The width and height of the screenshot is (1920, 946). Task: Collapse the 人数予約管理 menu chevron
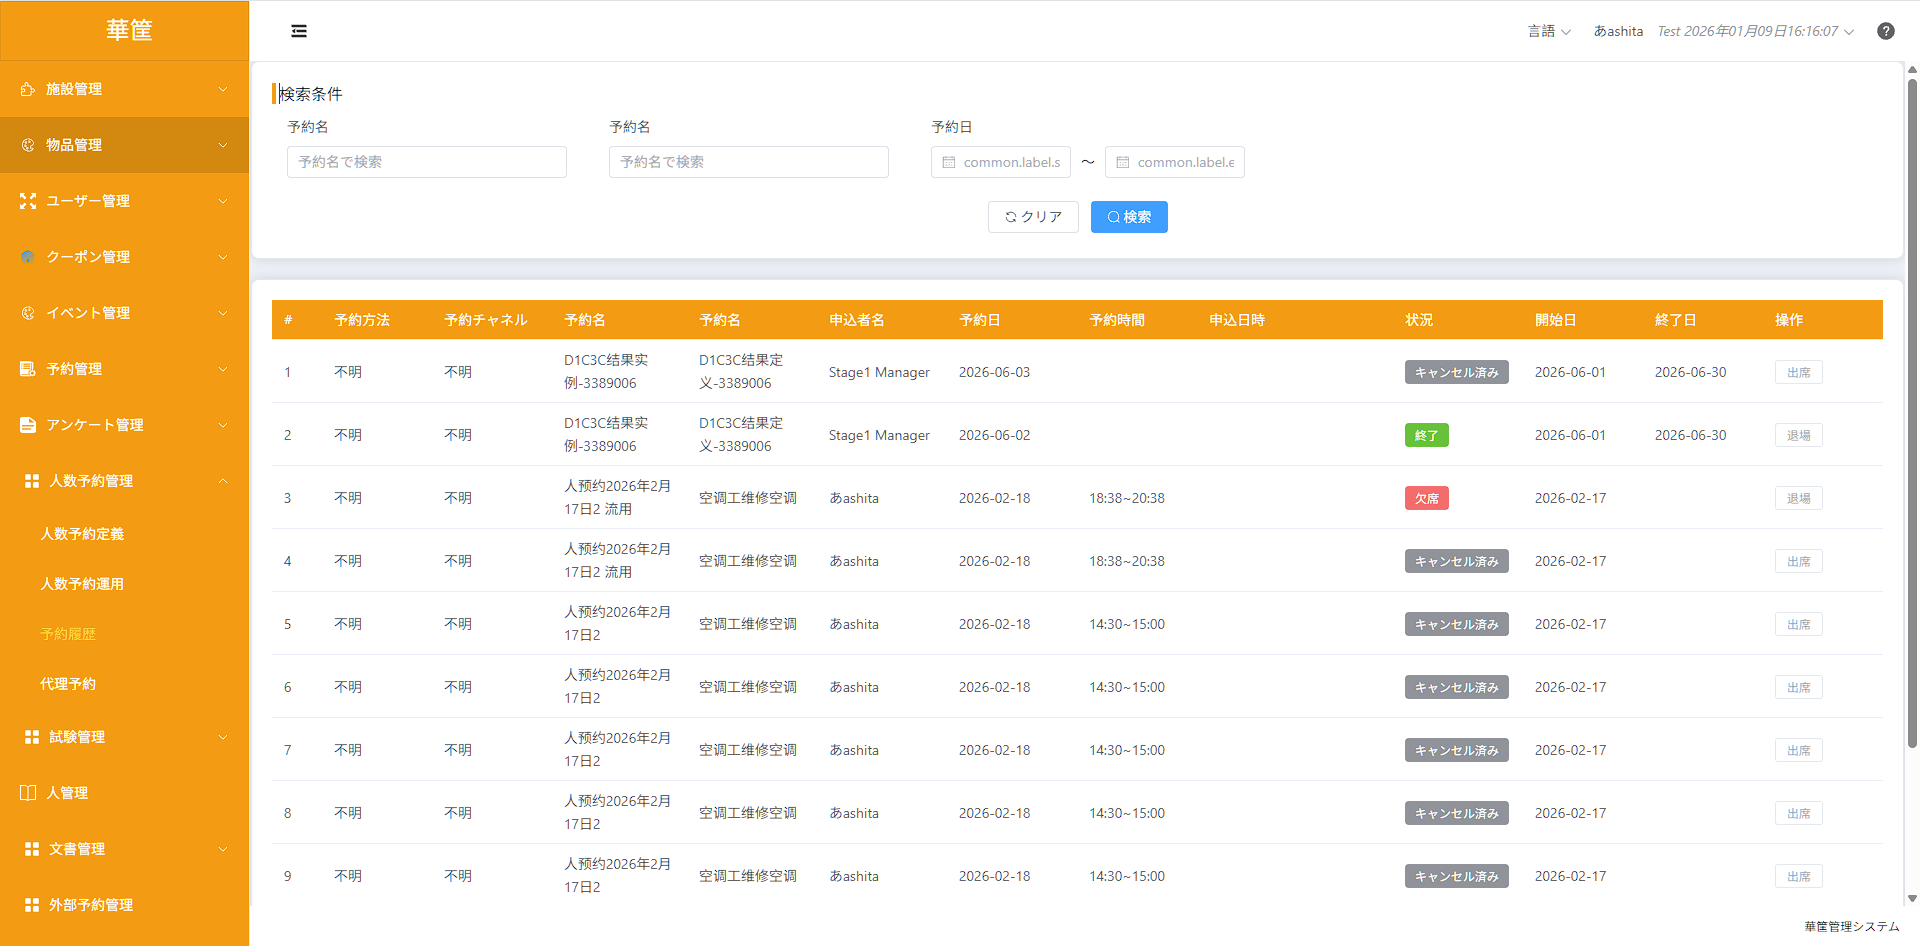click(223, 481)
